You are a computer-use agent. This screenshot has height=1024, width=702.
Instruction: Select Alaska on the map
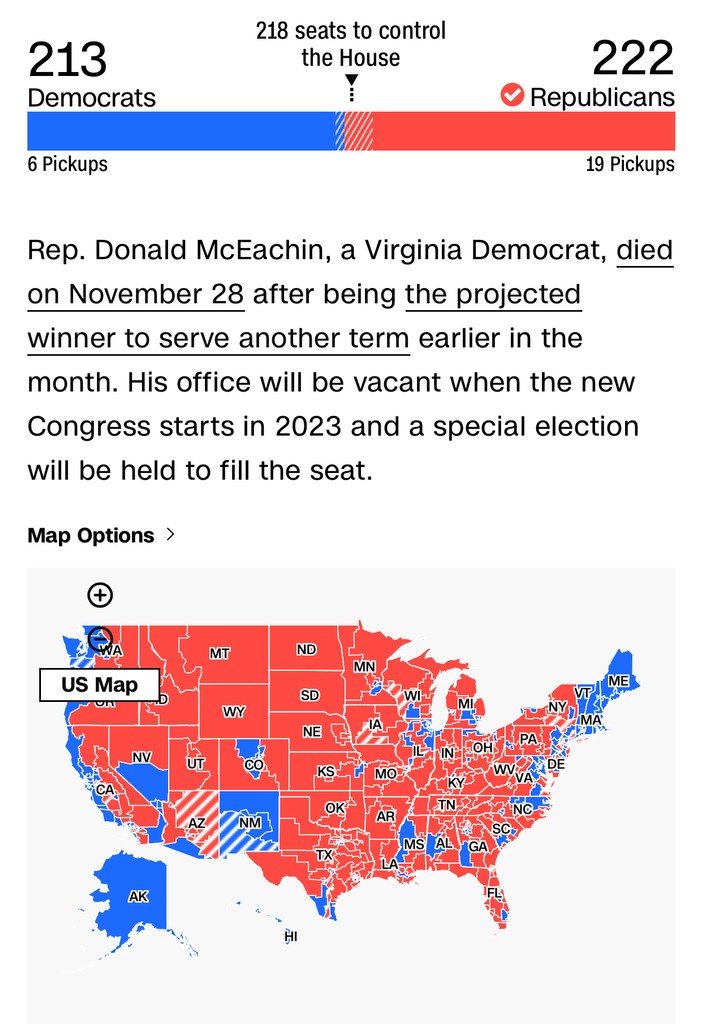138,896
